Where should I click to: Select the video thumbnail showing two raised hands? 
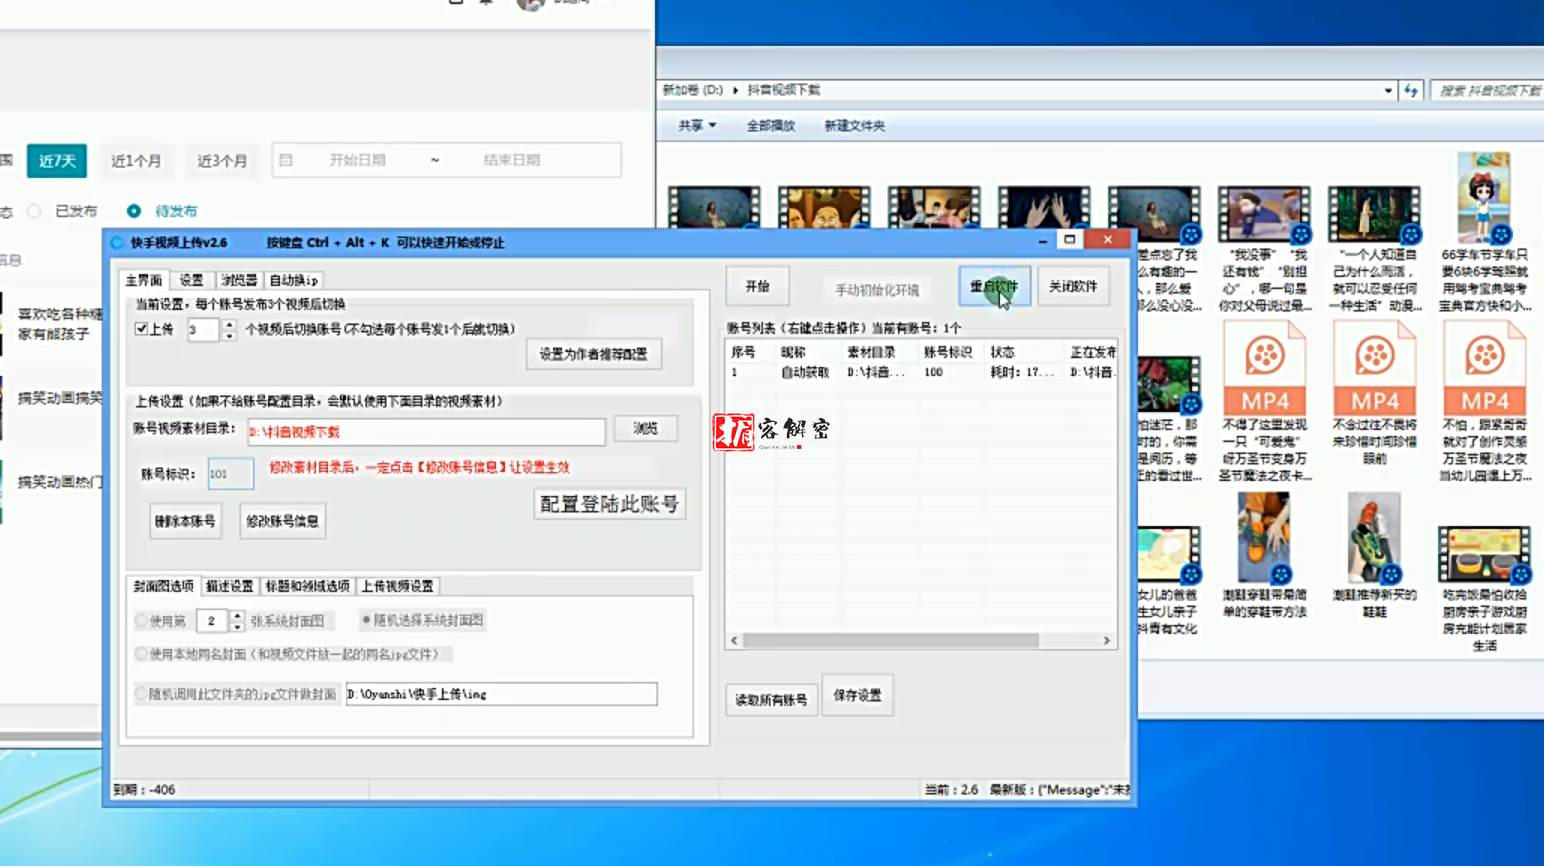click(x=1044, y=210)
